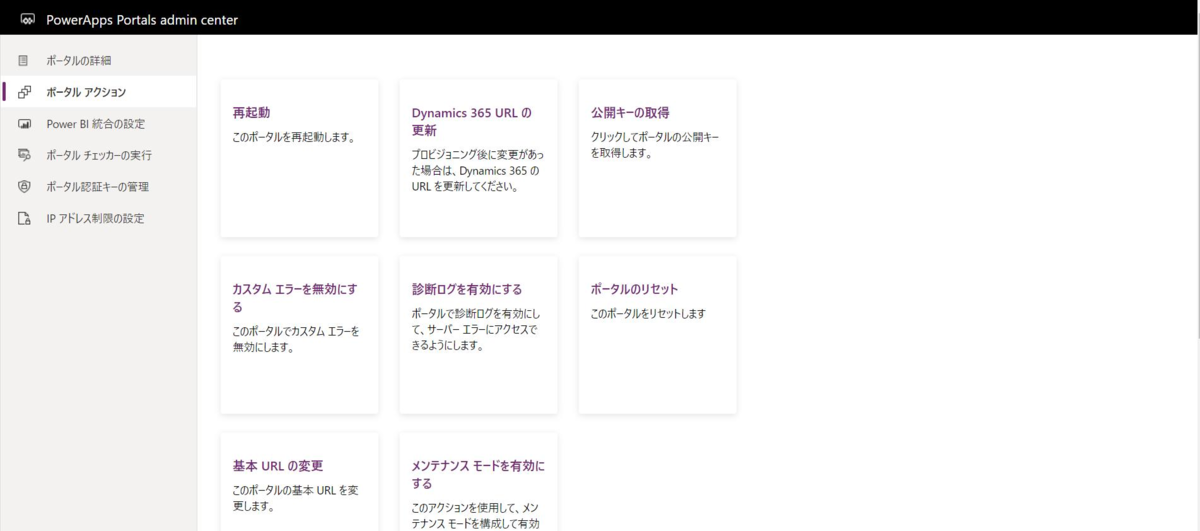
Task: Click the ポータル チェッカーの実行 icon
Action: coord(24,155)
